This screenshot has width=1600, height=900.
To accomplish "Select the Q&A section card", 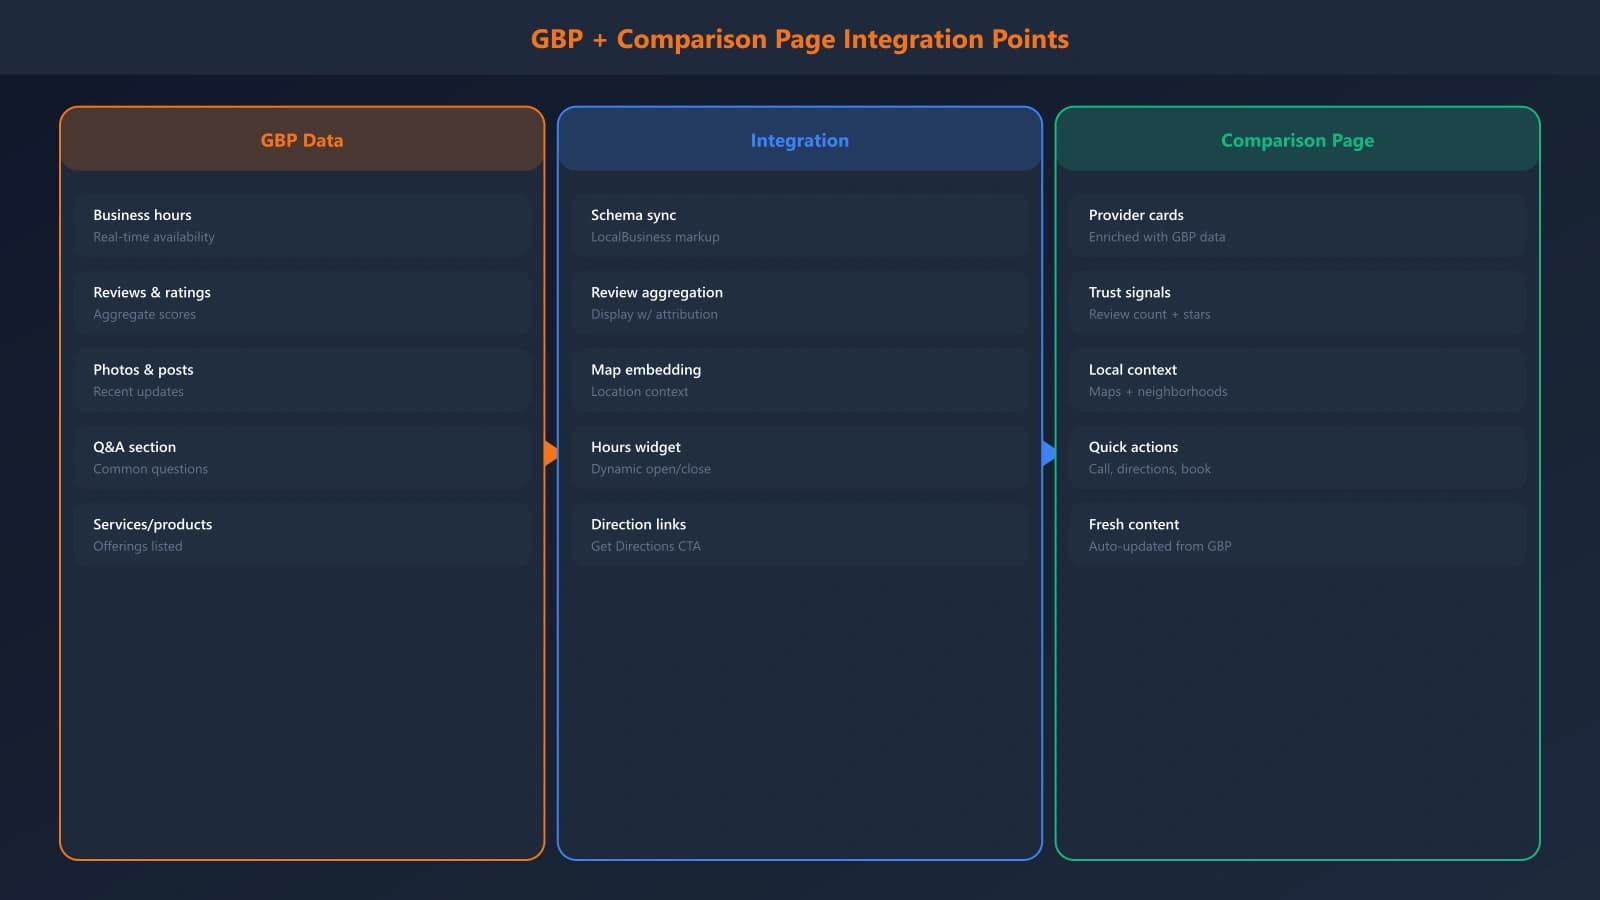I will 302,456.
